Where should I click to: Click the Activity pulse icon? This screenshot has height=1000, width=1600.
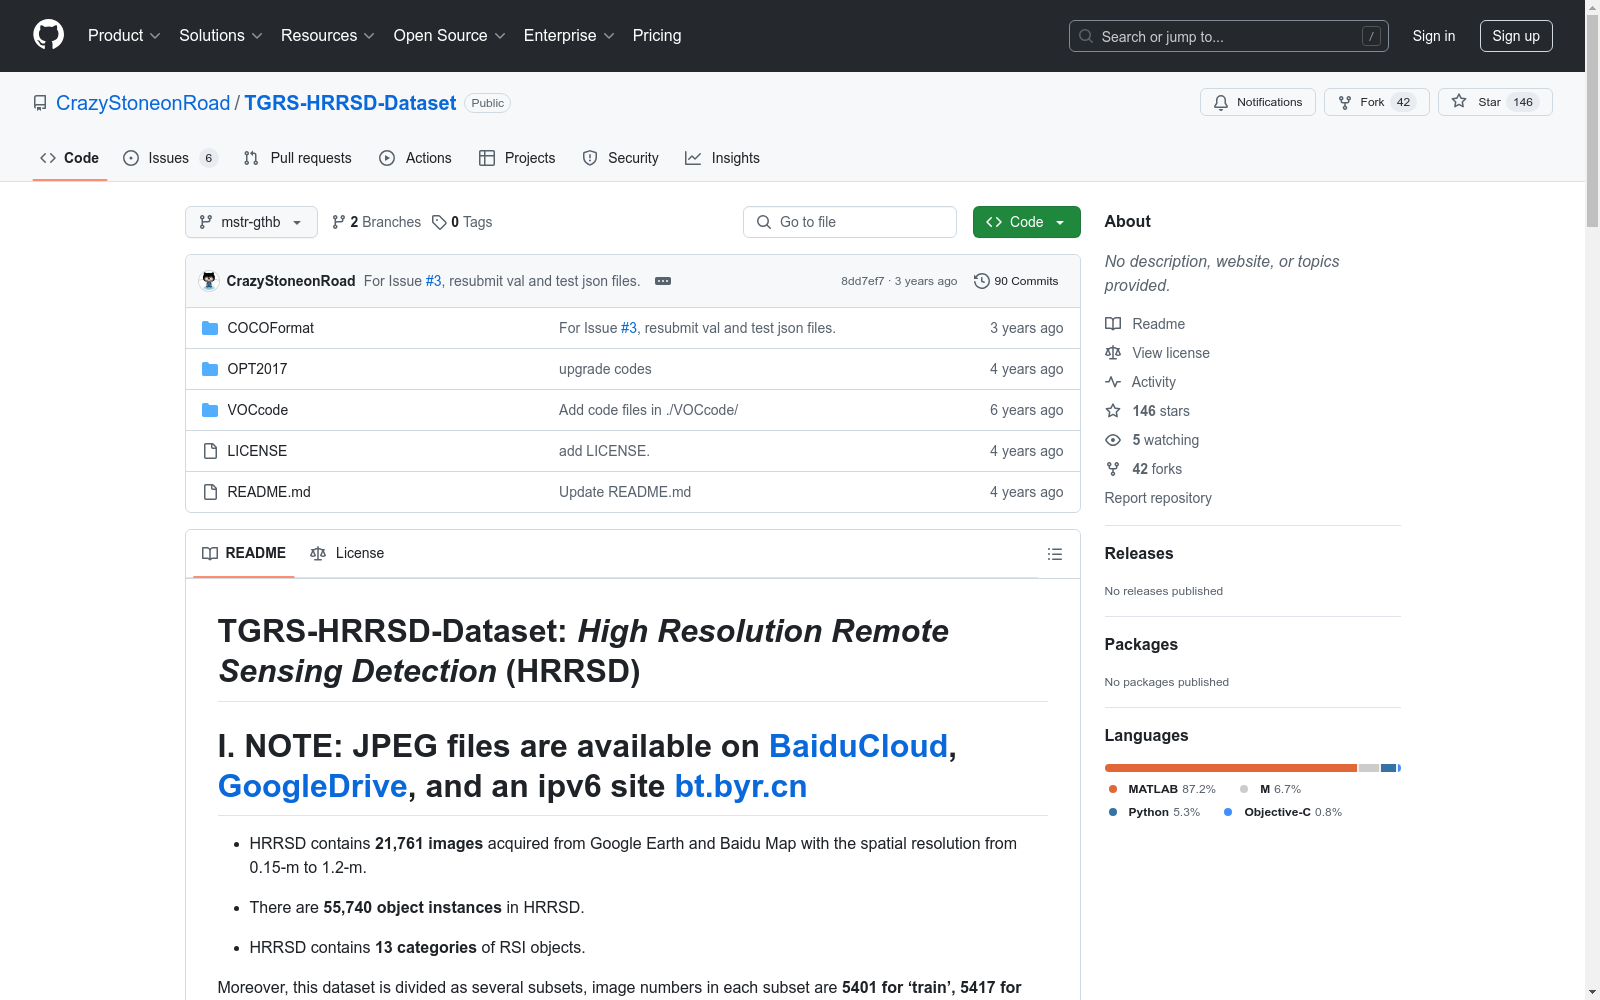(1113, 382)
